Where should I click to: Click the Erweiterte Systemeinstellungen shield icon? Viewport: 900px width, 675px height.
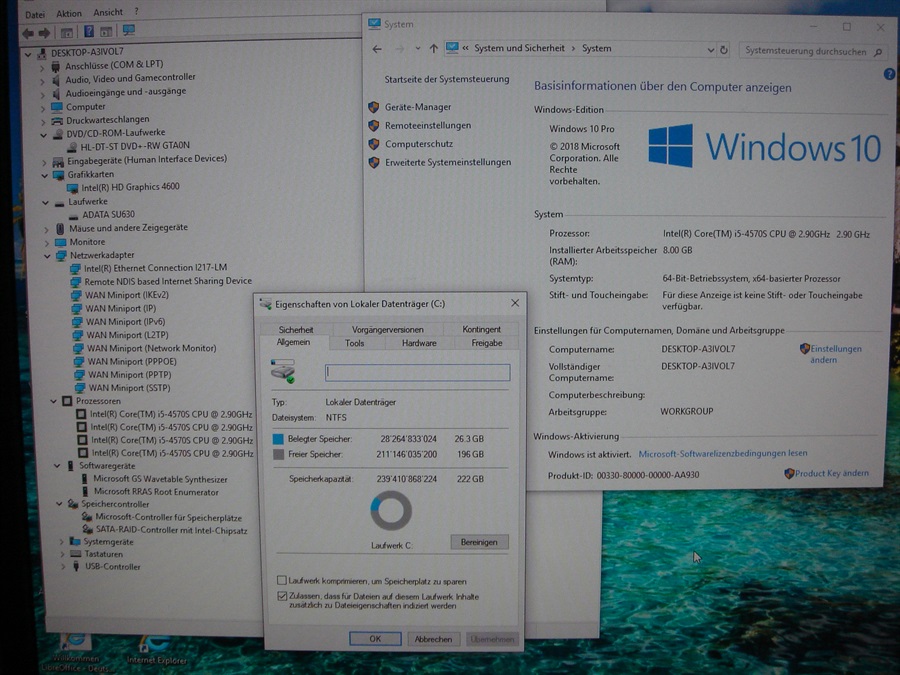tap(374, 162)
